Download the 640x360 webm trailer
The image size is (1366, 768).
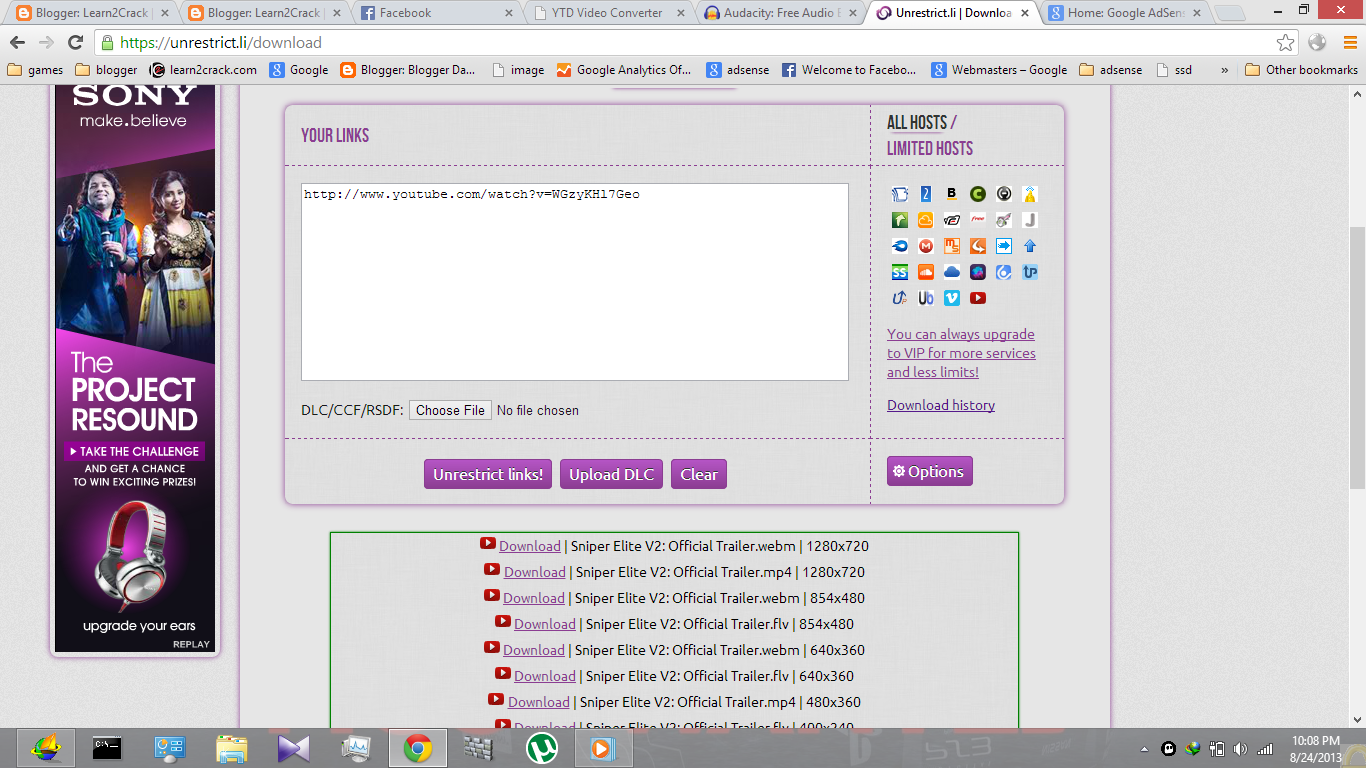tap(534, 650)
